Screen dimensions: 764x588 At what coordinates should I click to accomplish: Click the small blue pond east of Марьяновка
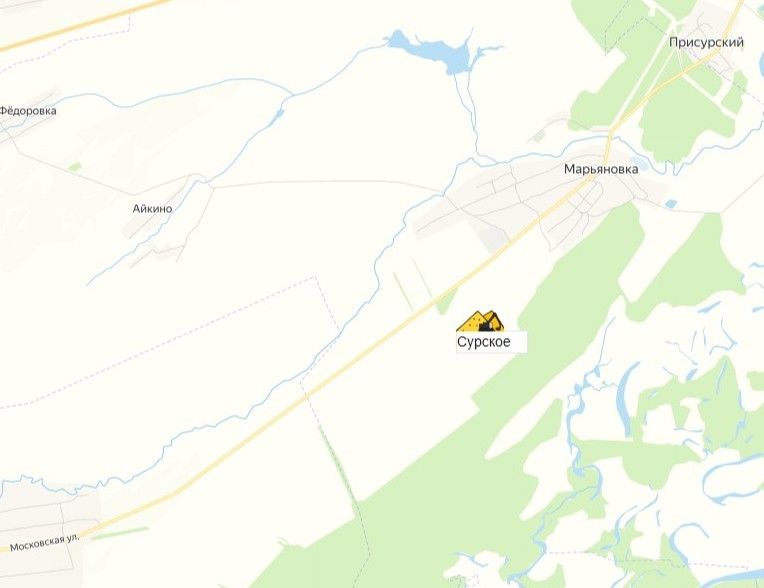(670, 204)
